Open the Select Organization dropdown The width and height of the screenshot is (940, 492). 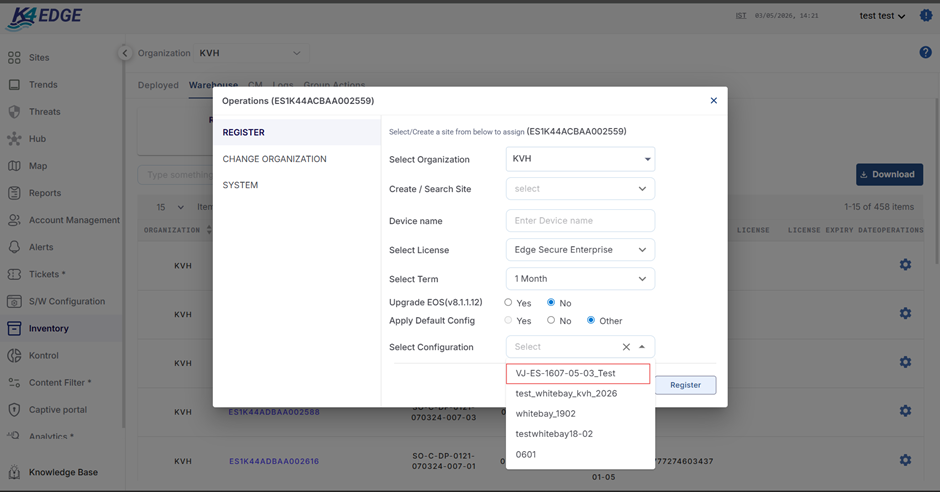point(580,159)
